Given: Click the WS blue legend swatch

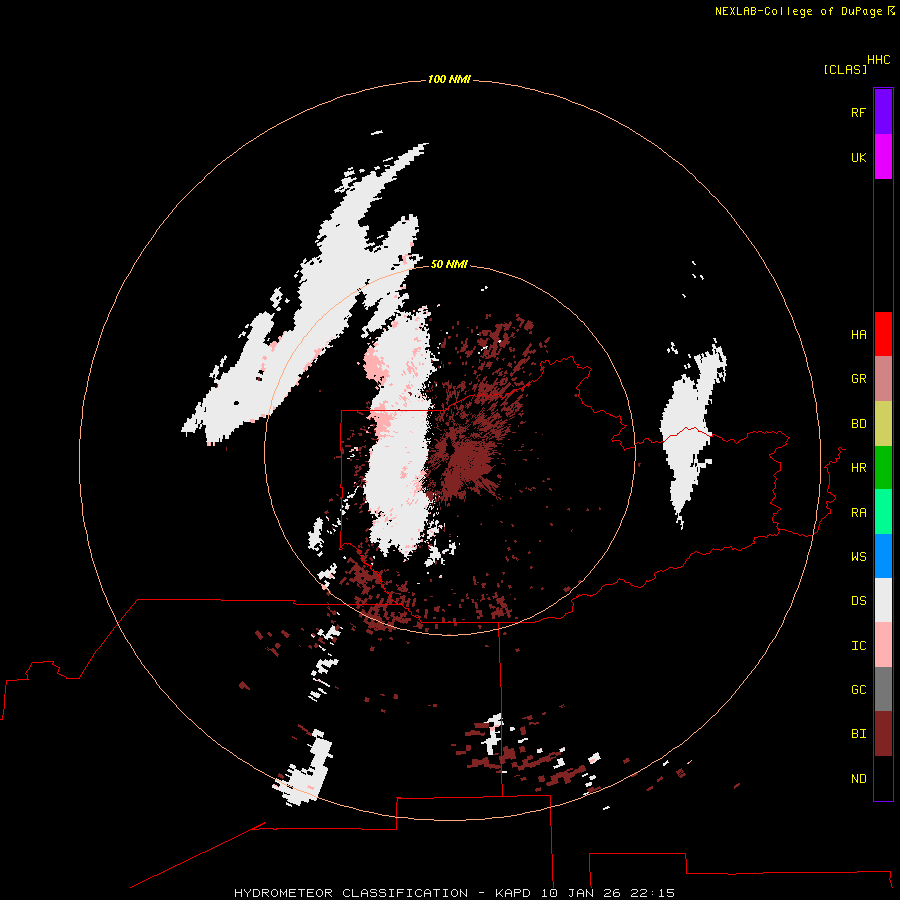Looking at the screenshot, I should [x=883, y=556].
